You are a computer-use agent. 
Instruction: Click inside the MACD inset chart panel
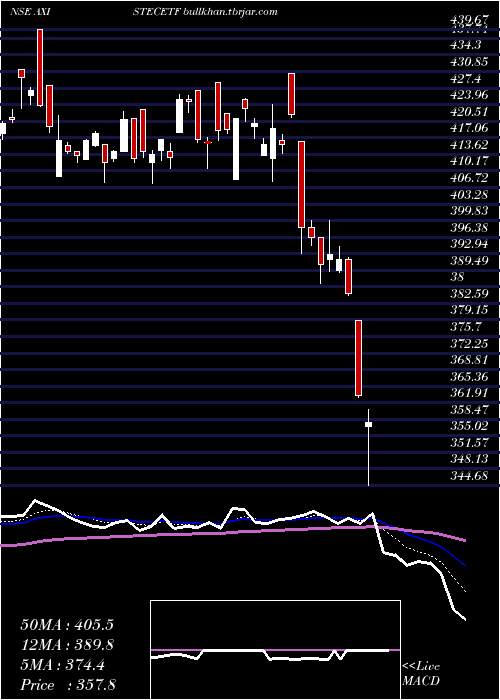(x=275, y=650)
